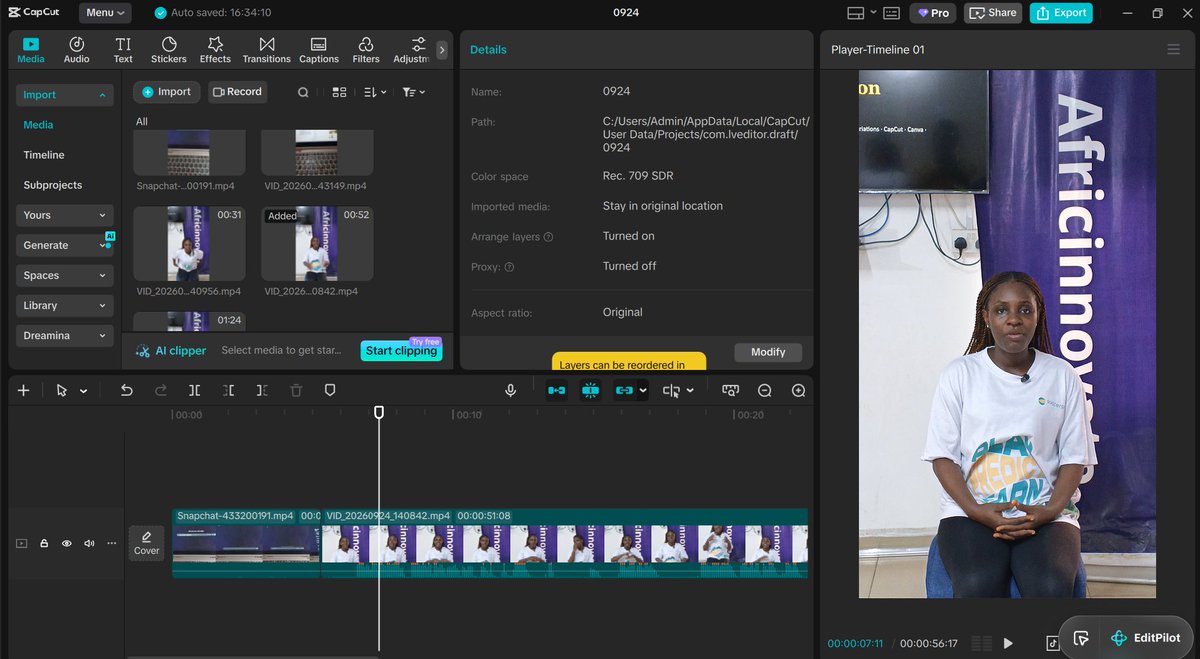Image resolution: width=1200 pixels, height=659 pixels.
Task: Click the timeline playhead handle
Action: pos(379,412)
